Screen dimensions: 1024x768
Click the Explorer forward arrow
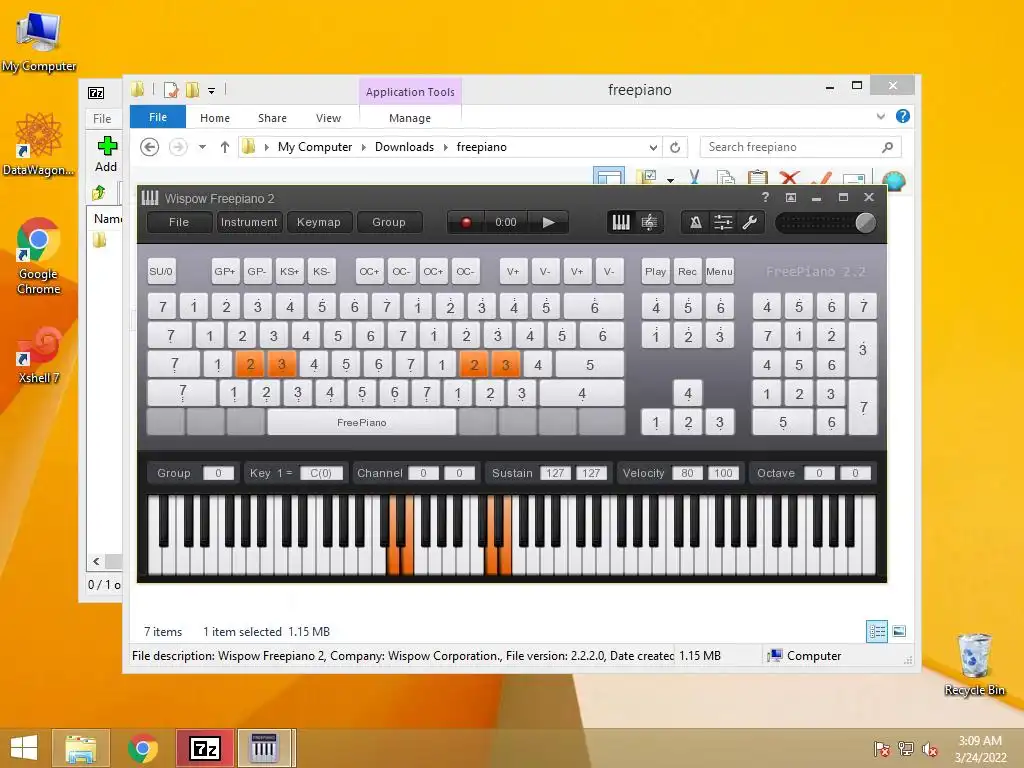point(178,147)
